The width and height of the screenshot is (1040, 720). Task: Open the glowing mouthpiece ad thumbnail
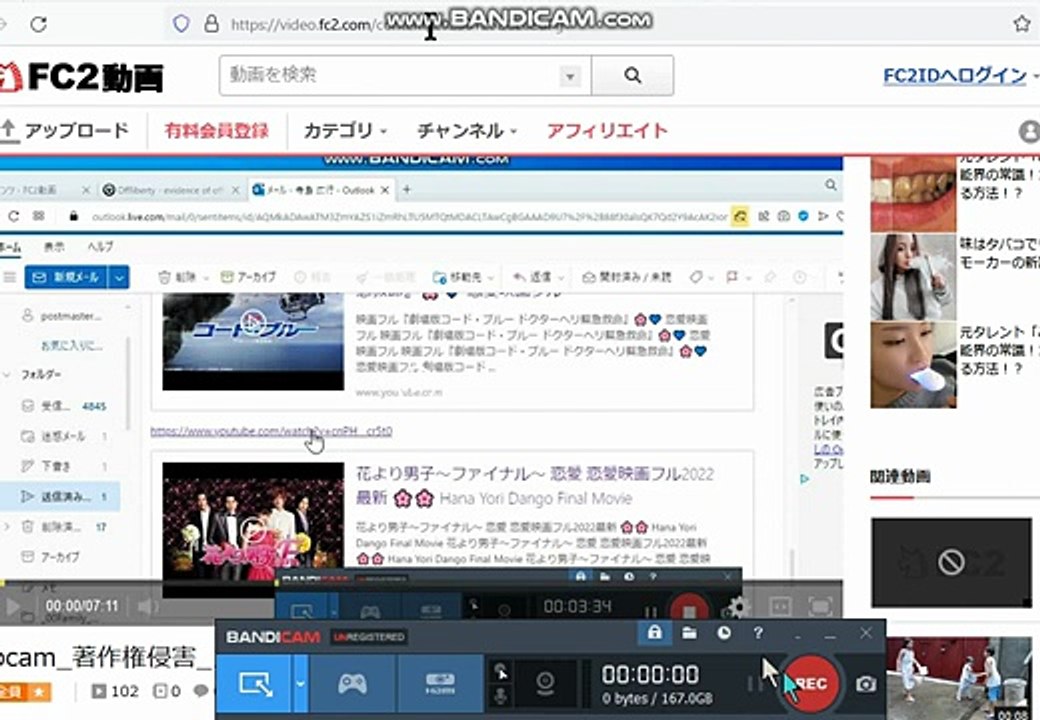tap(913, 365)
